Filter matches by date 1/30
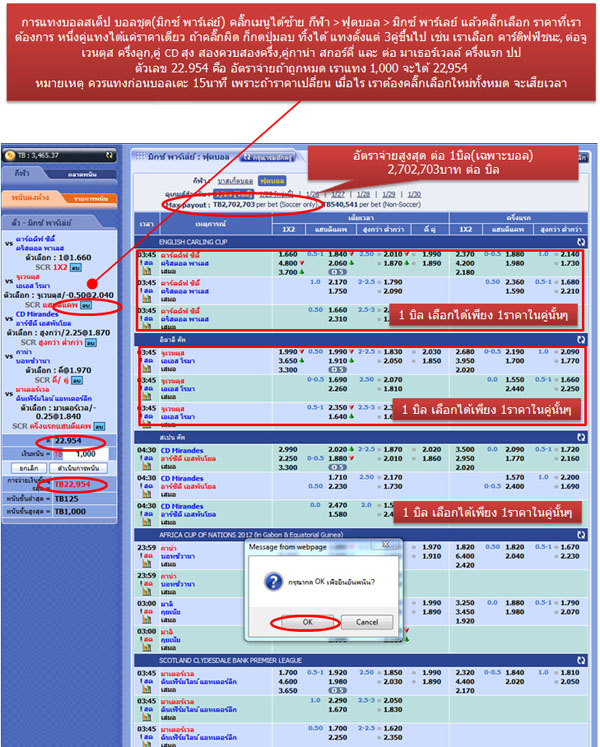Image resolution: width=600 pixels, height=747 pixels. [x=414, y=194]
